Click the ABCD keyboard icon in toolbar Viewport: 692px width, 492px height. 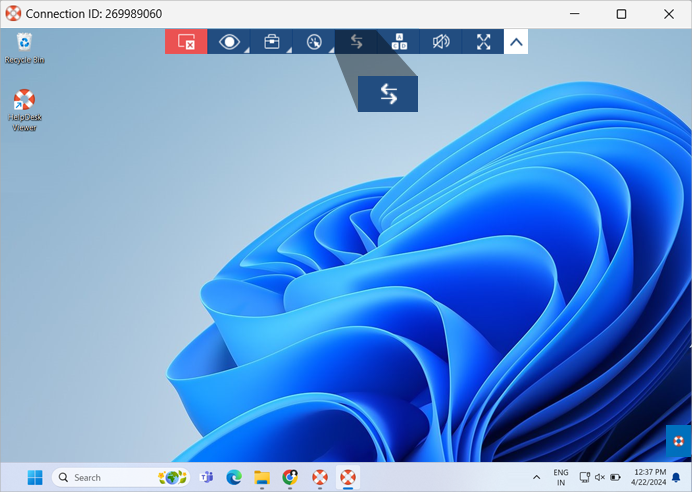(x=399, y=42)
